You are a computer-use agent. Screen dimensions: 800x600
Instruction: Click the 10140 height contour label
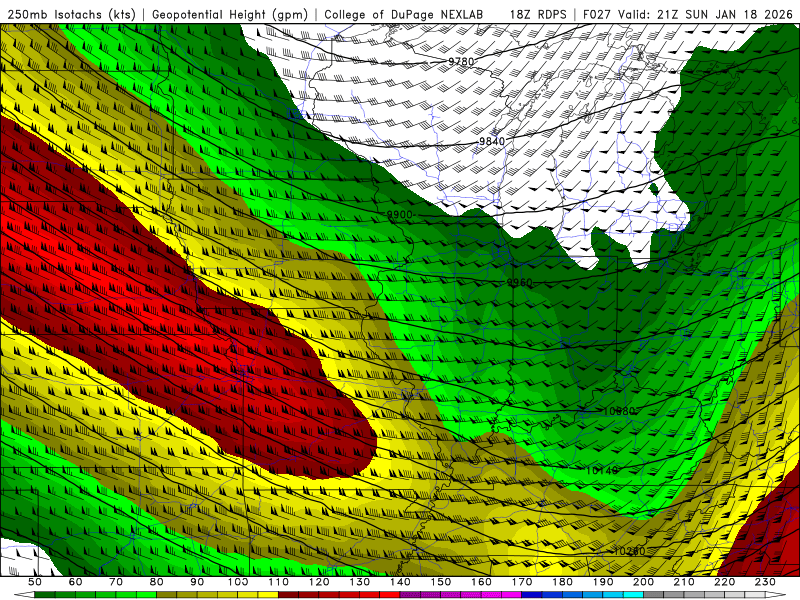click(602, 470)
